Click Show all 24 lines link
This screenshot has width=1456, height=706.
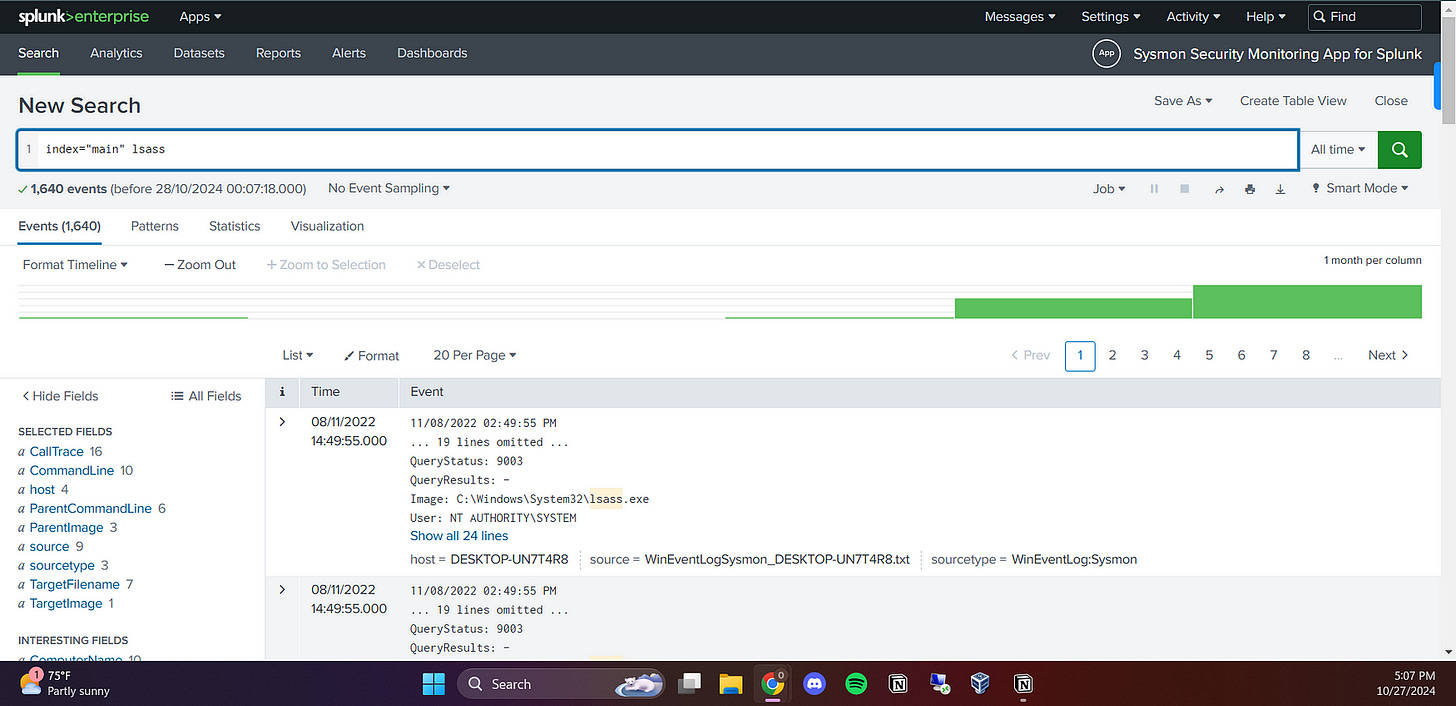[x=459, y=536]
